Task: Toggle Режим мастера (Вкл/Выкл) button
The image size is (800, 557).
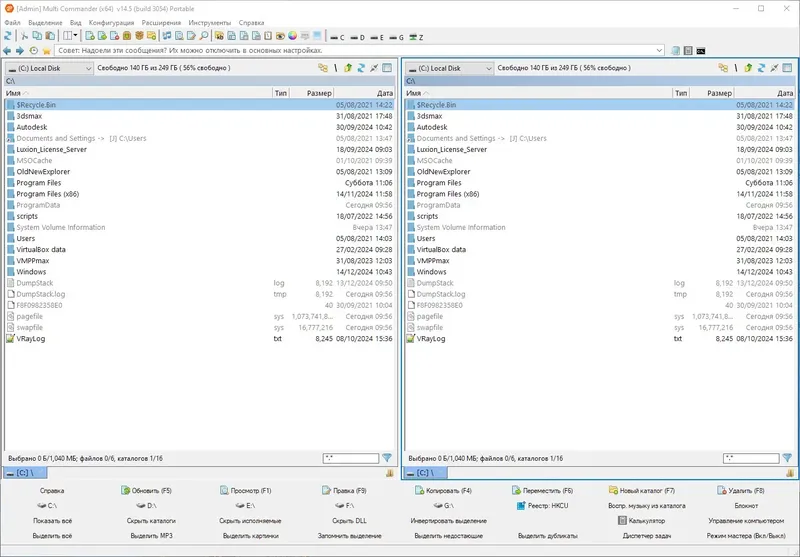Action: coord(746,536)
